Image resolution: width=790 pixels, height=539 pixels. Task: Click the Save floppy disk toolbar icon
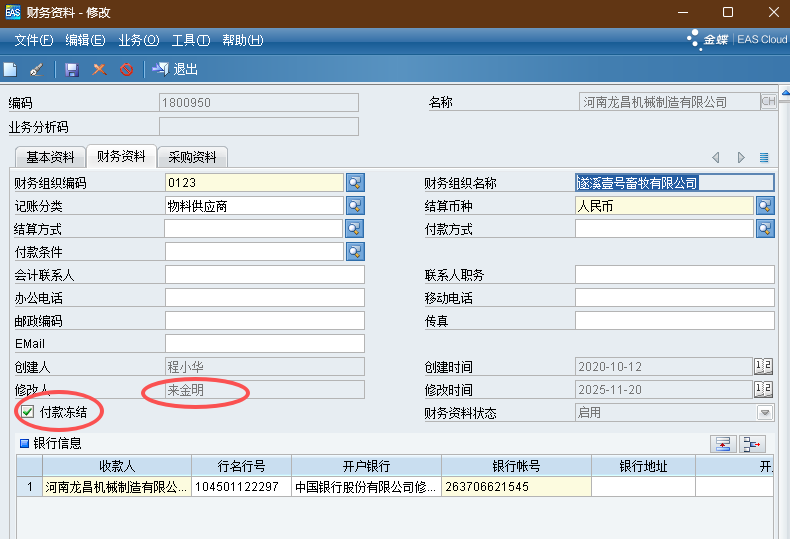coord(72,70)
